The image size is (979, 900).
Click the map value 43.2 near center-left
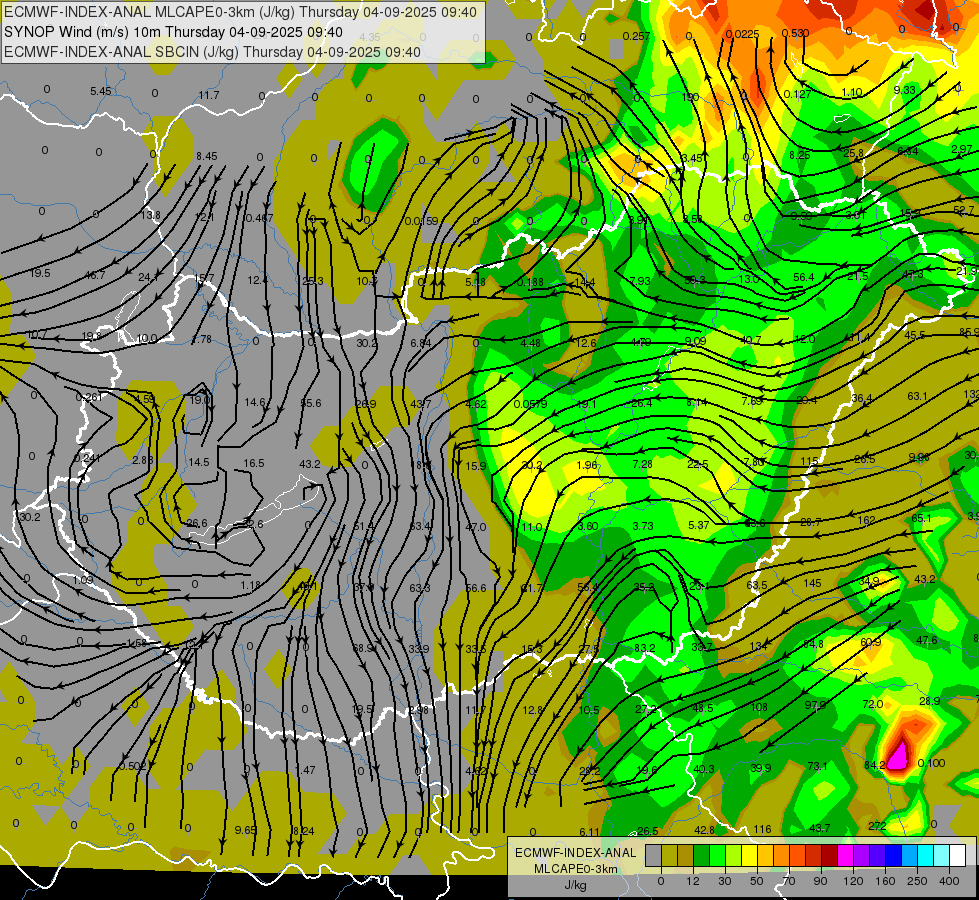point(310,464)
